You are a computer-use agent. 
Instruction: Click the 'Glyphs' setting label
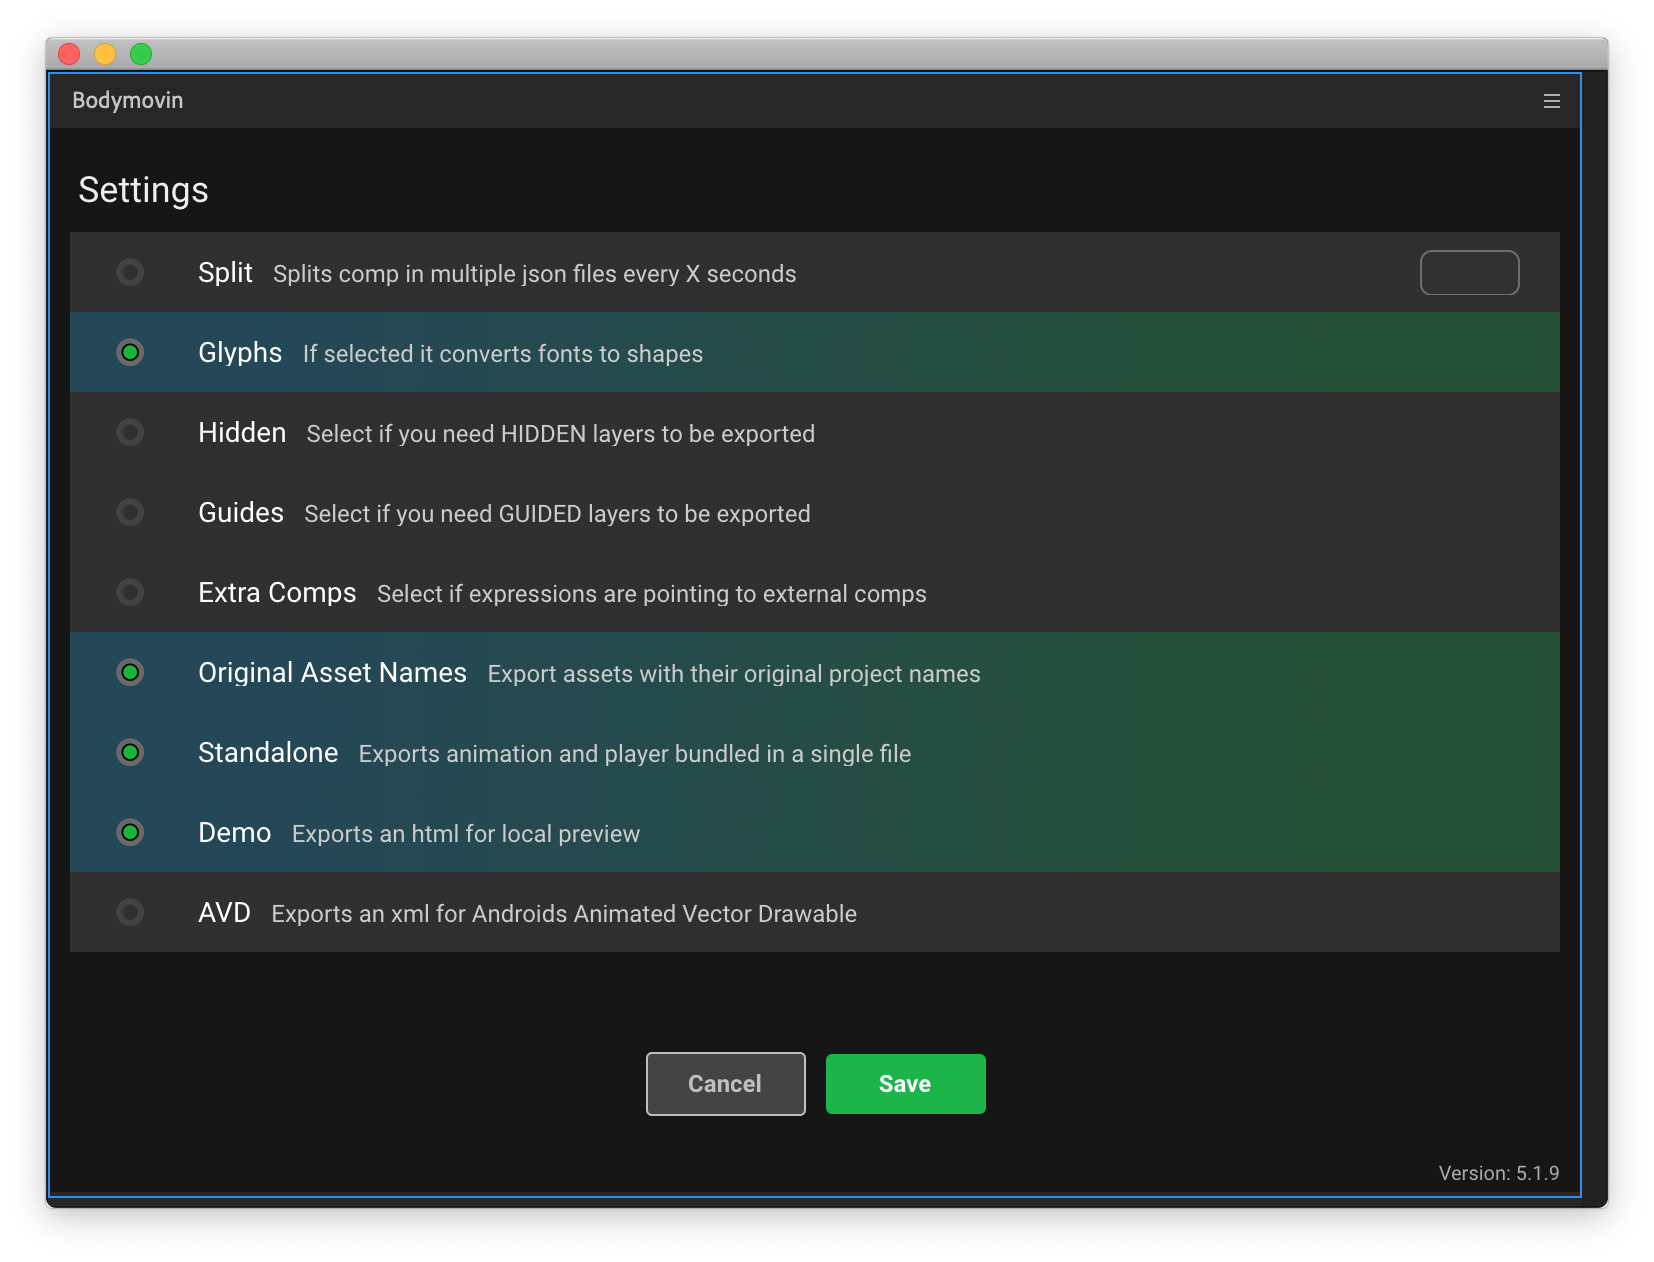tap(240, 353)
